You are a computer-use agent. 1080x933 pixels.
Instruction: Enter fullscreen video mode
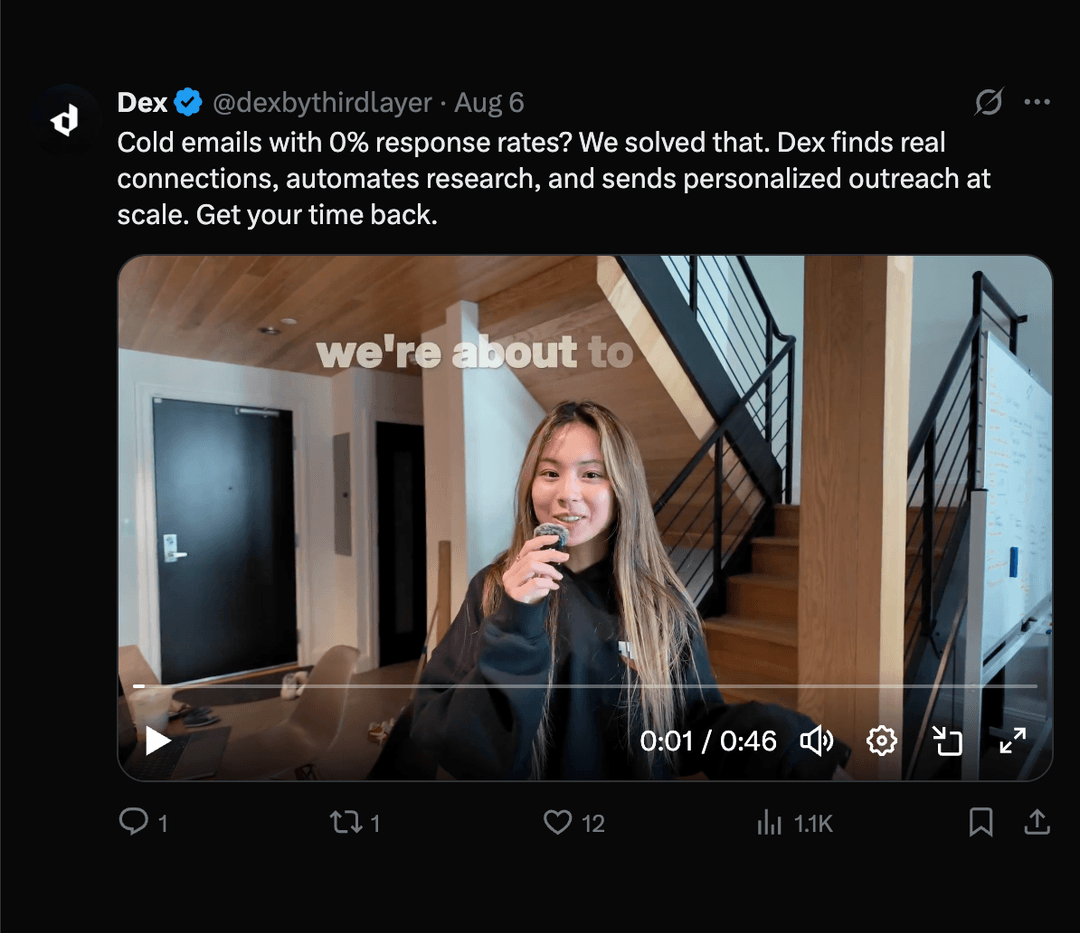pos(1013,741)
